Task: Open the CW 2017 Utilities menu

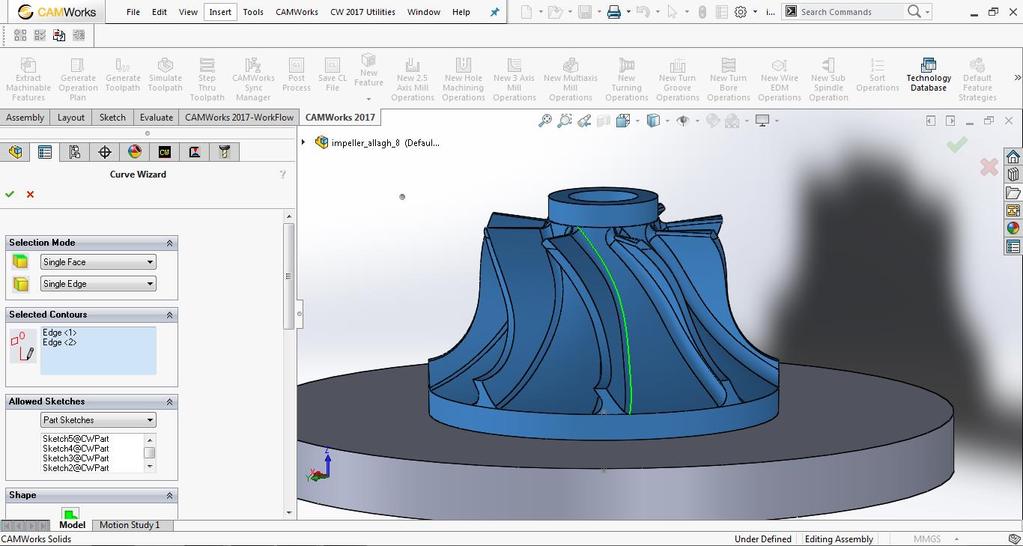Action: (363, 12)
